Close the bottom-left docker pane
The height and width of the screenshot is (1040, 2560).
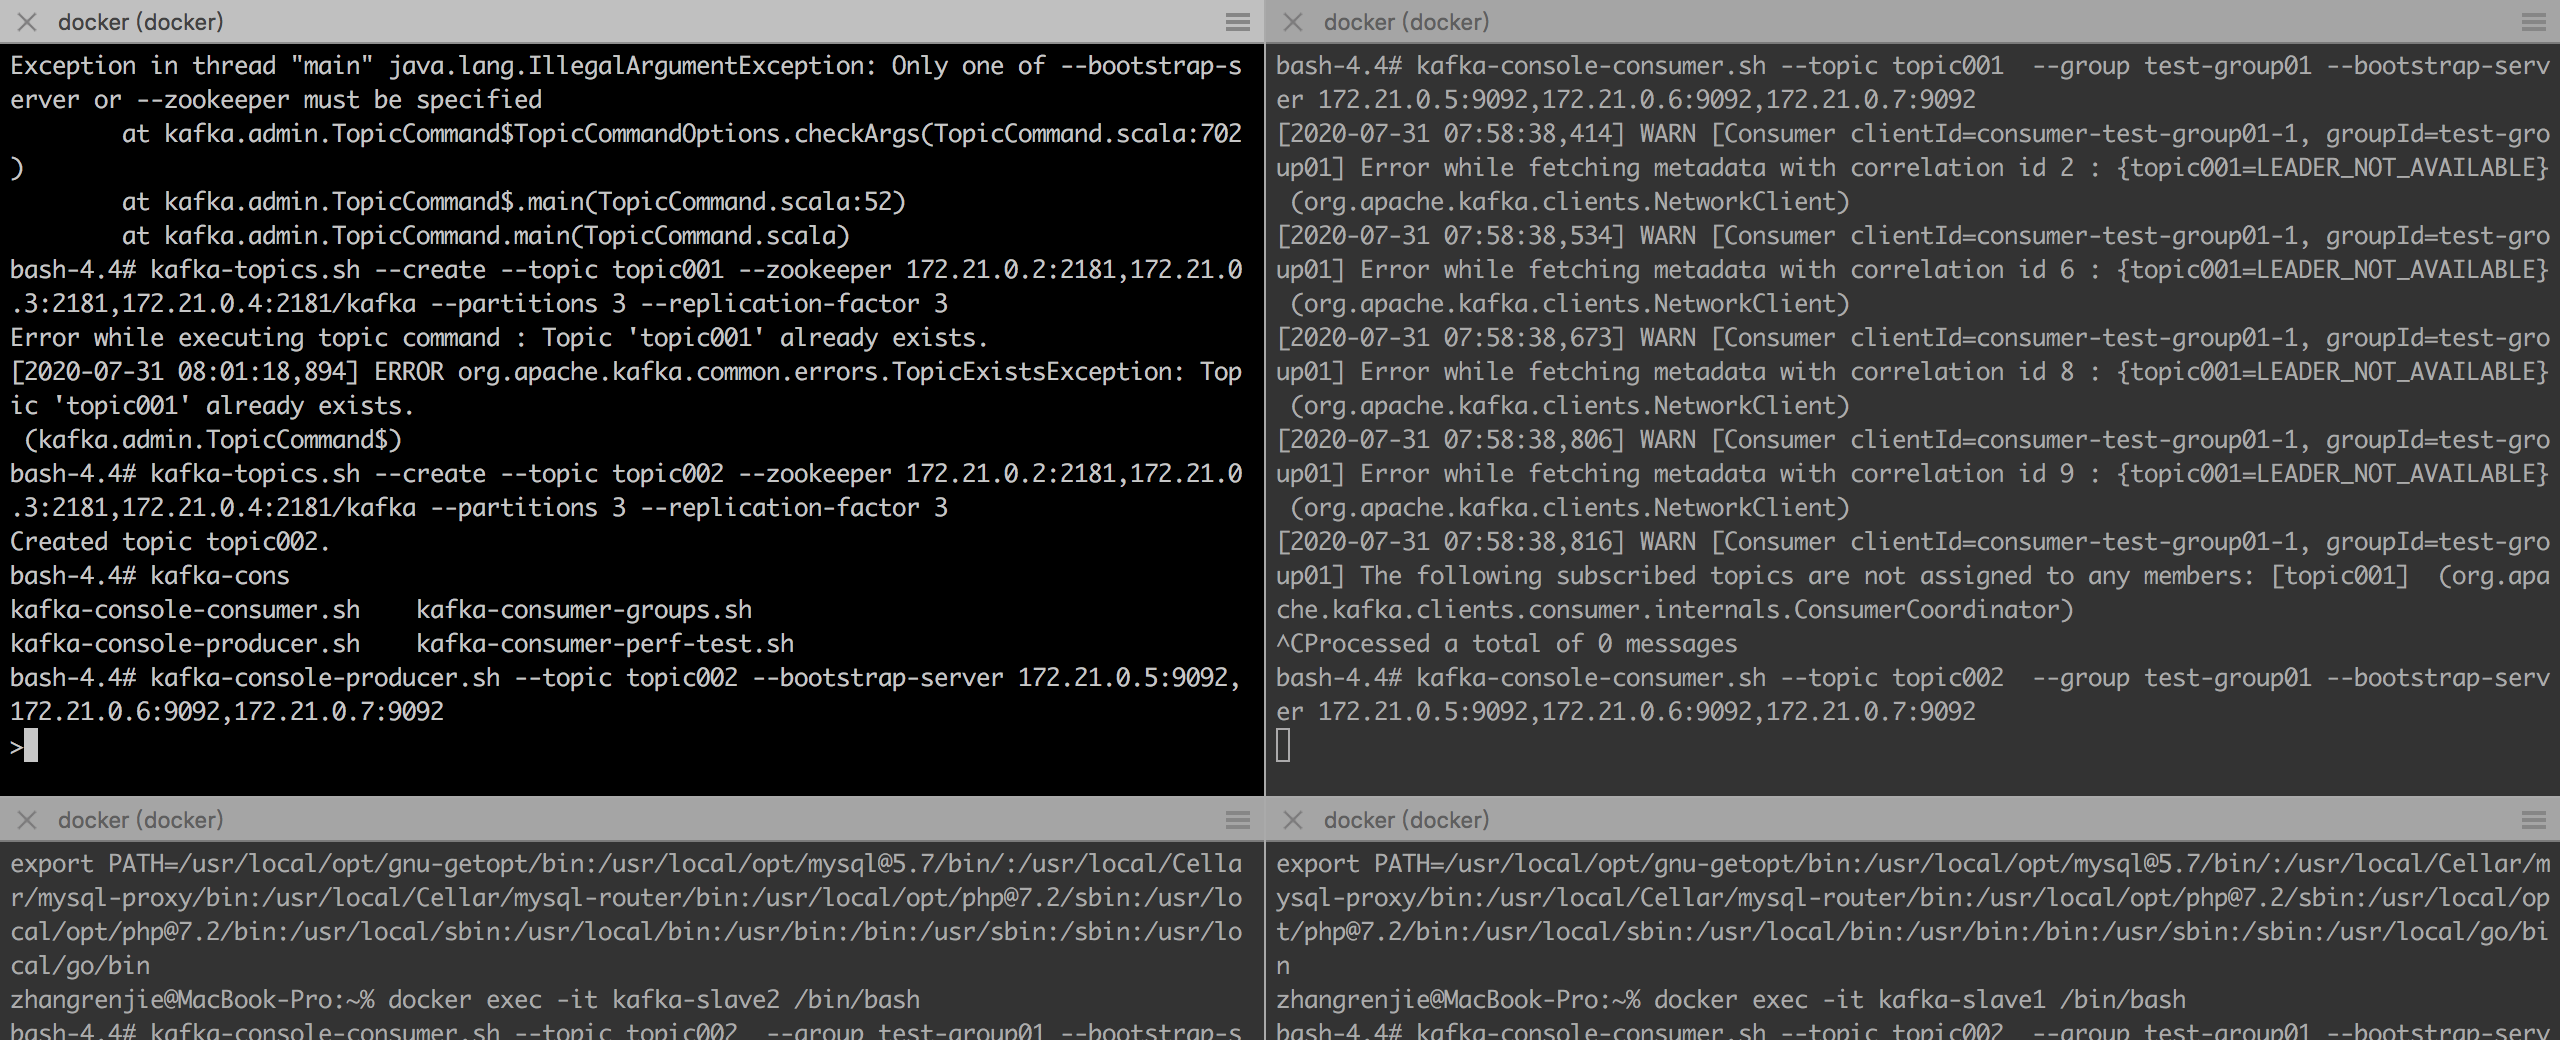click(27, 820)
